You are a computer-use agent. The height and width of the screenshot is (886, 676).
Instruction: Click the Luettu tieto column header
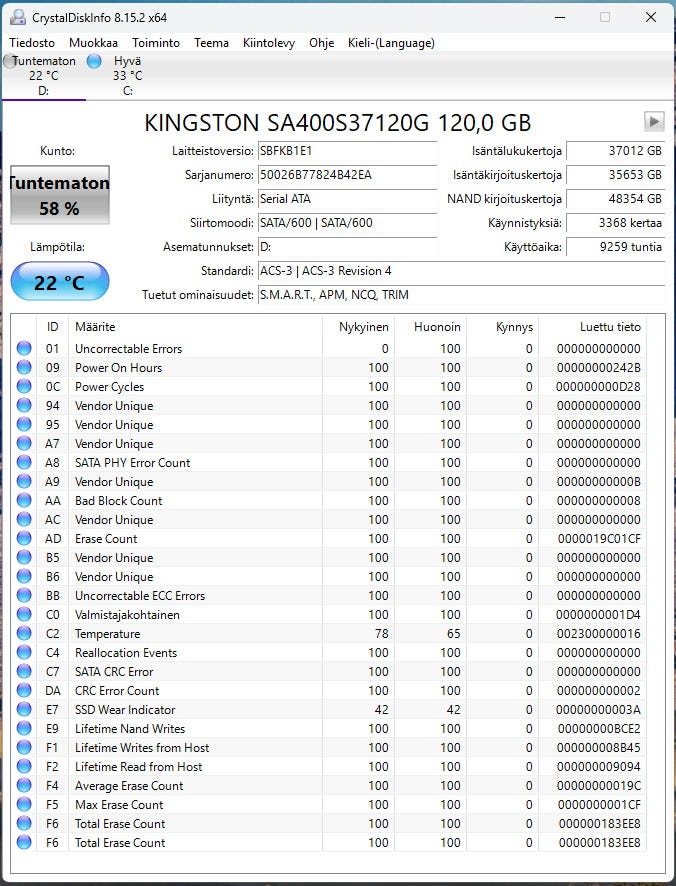(x=592, y=327)
